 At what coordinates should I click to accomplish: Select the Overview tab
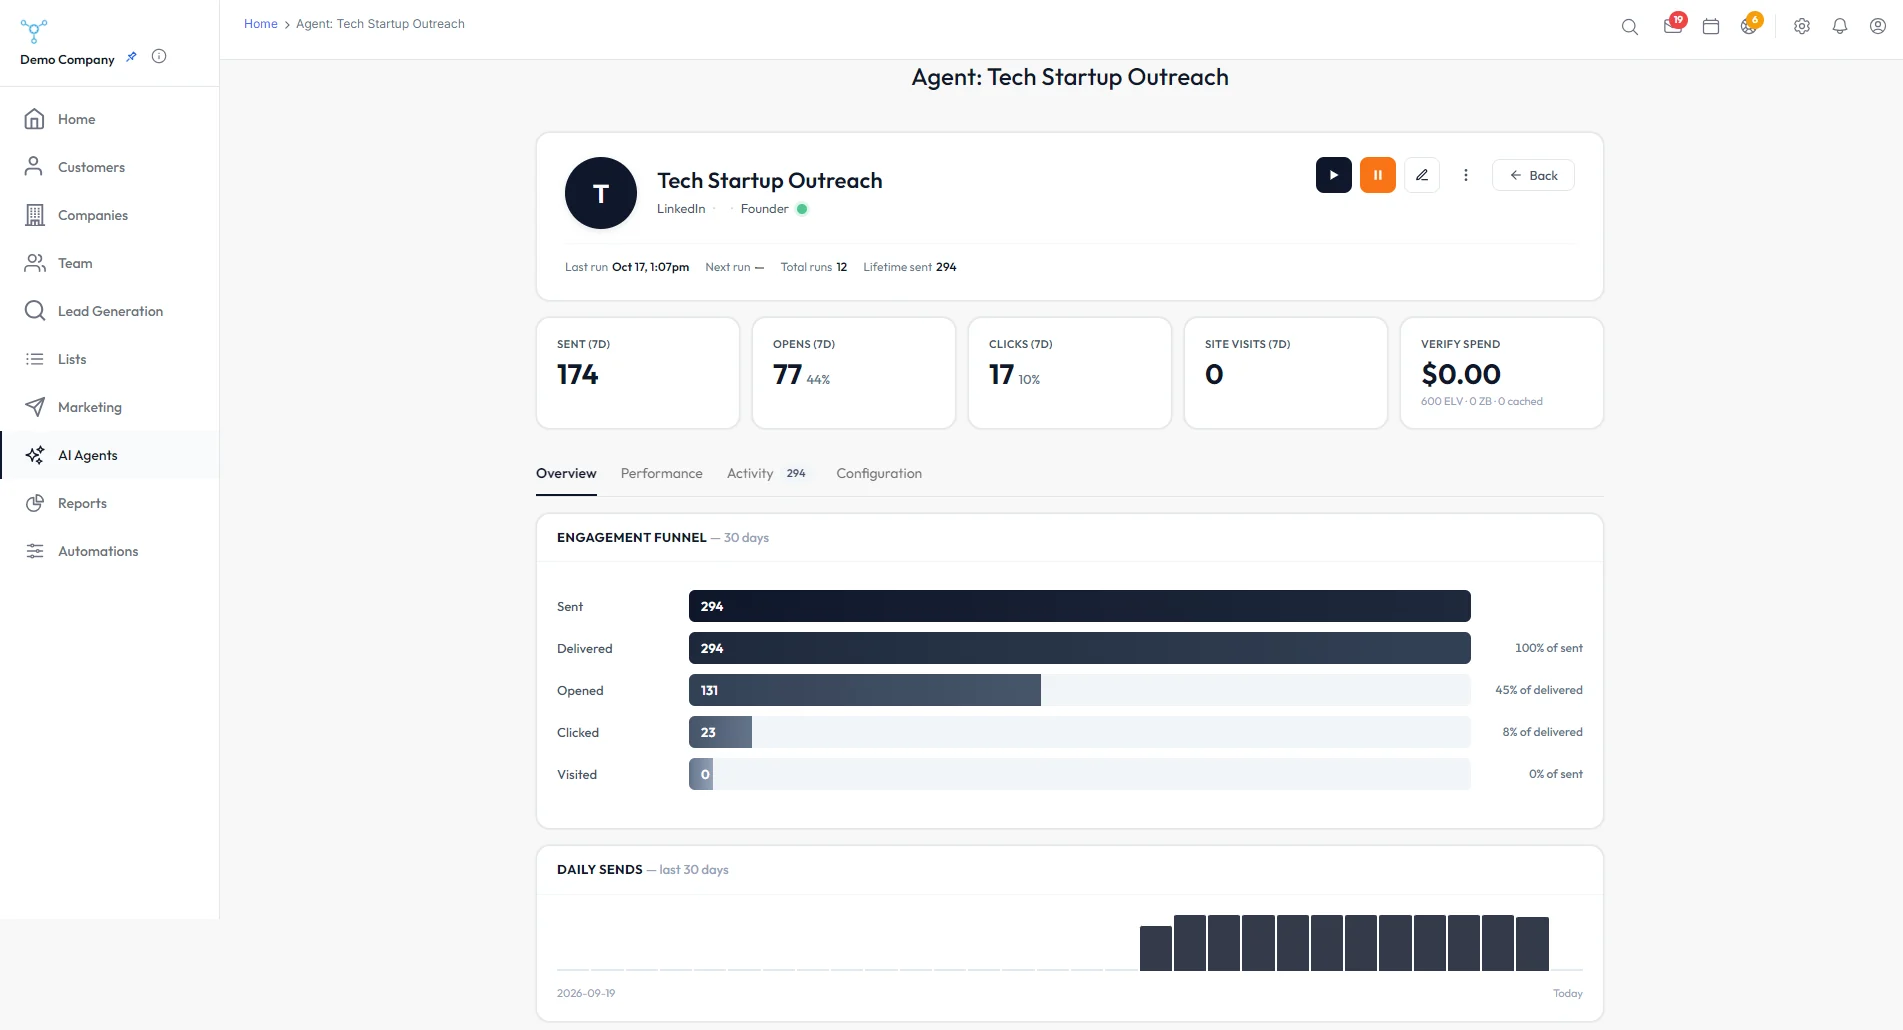(x=566, y=474)
